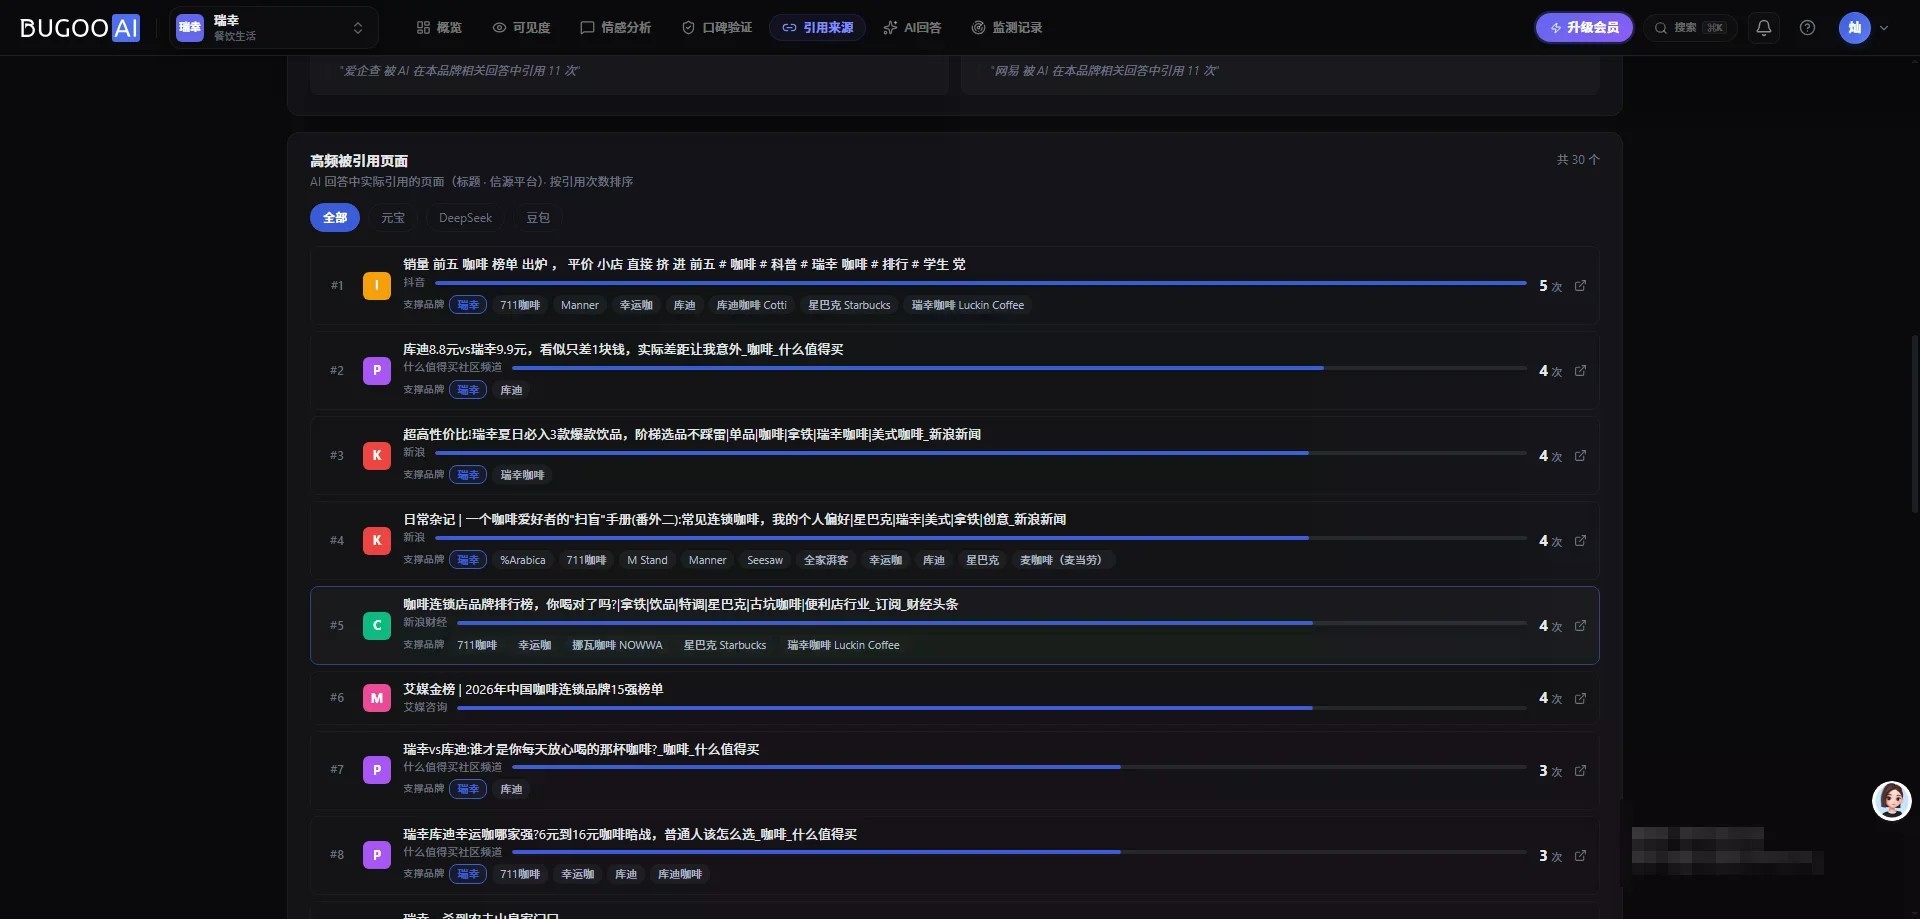Open the assistant chat avatar
1920x919 pixels.
pos(1891,801)
